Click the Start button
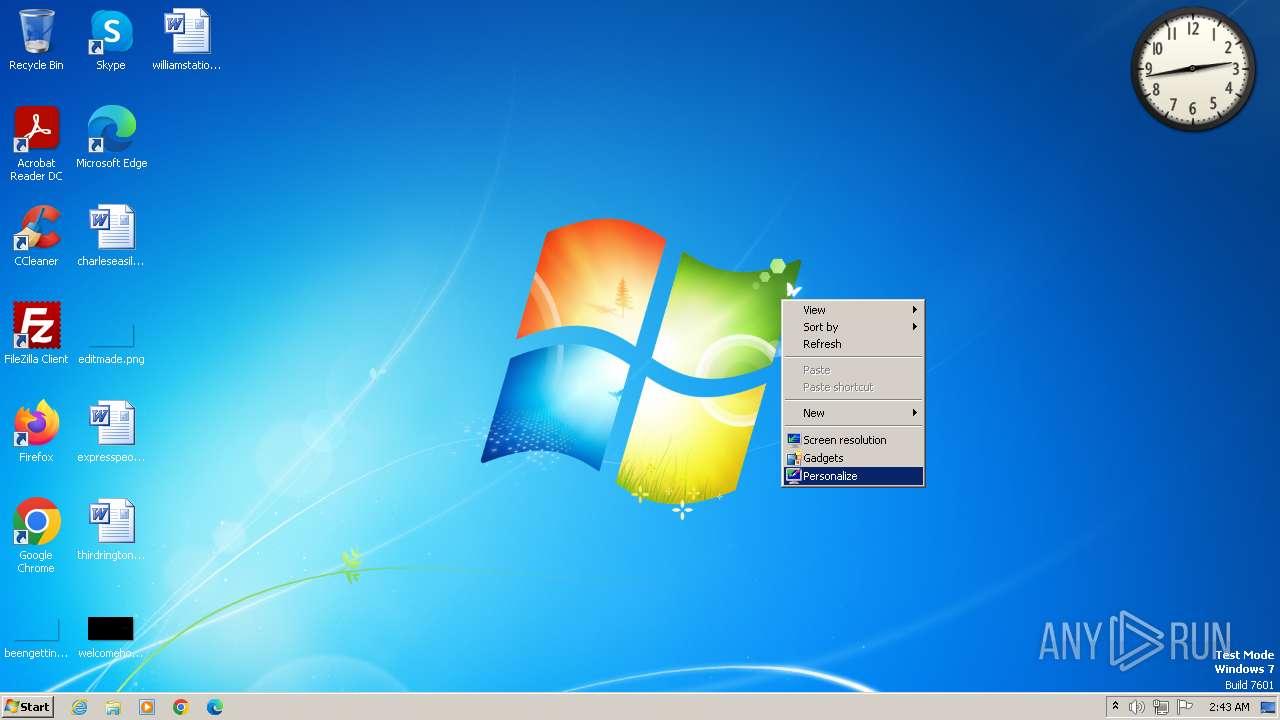 (x=27, y=707)
